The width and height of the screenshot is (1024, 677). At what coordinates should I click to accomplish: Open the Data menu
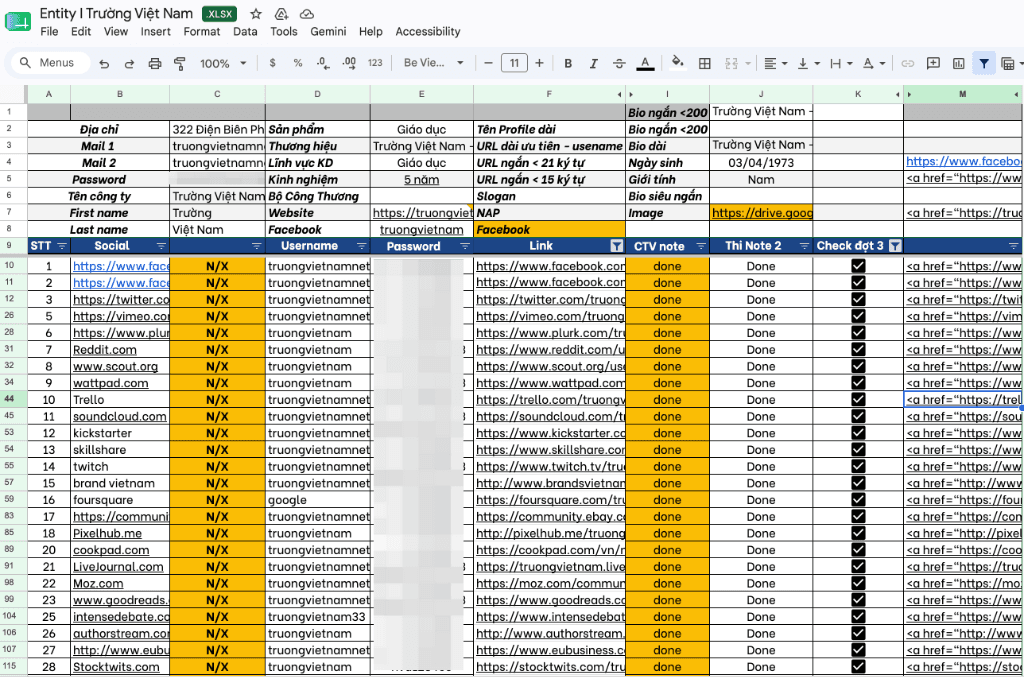coord(245,31)
